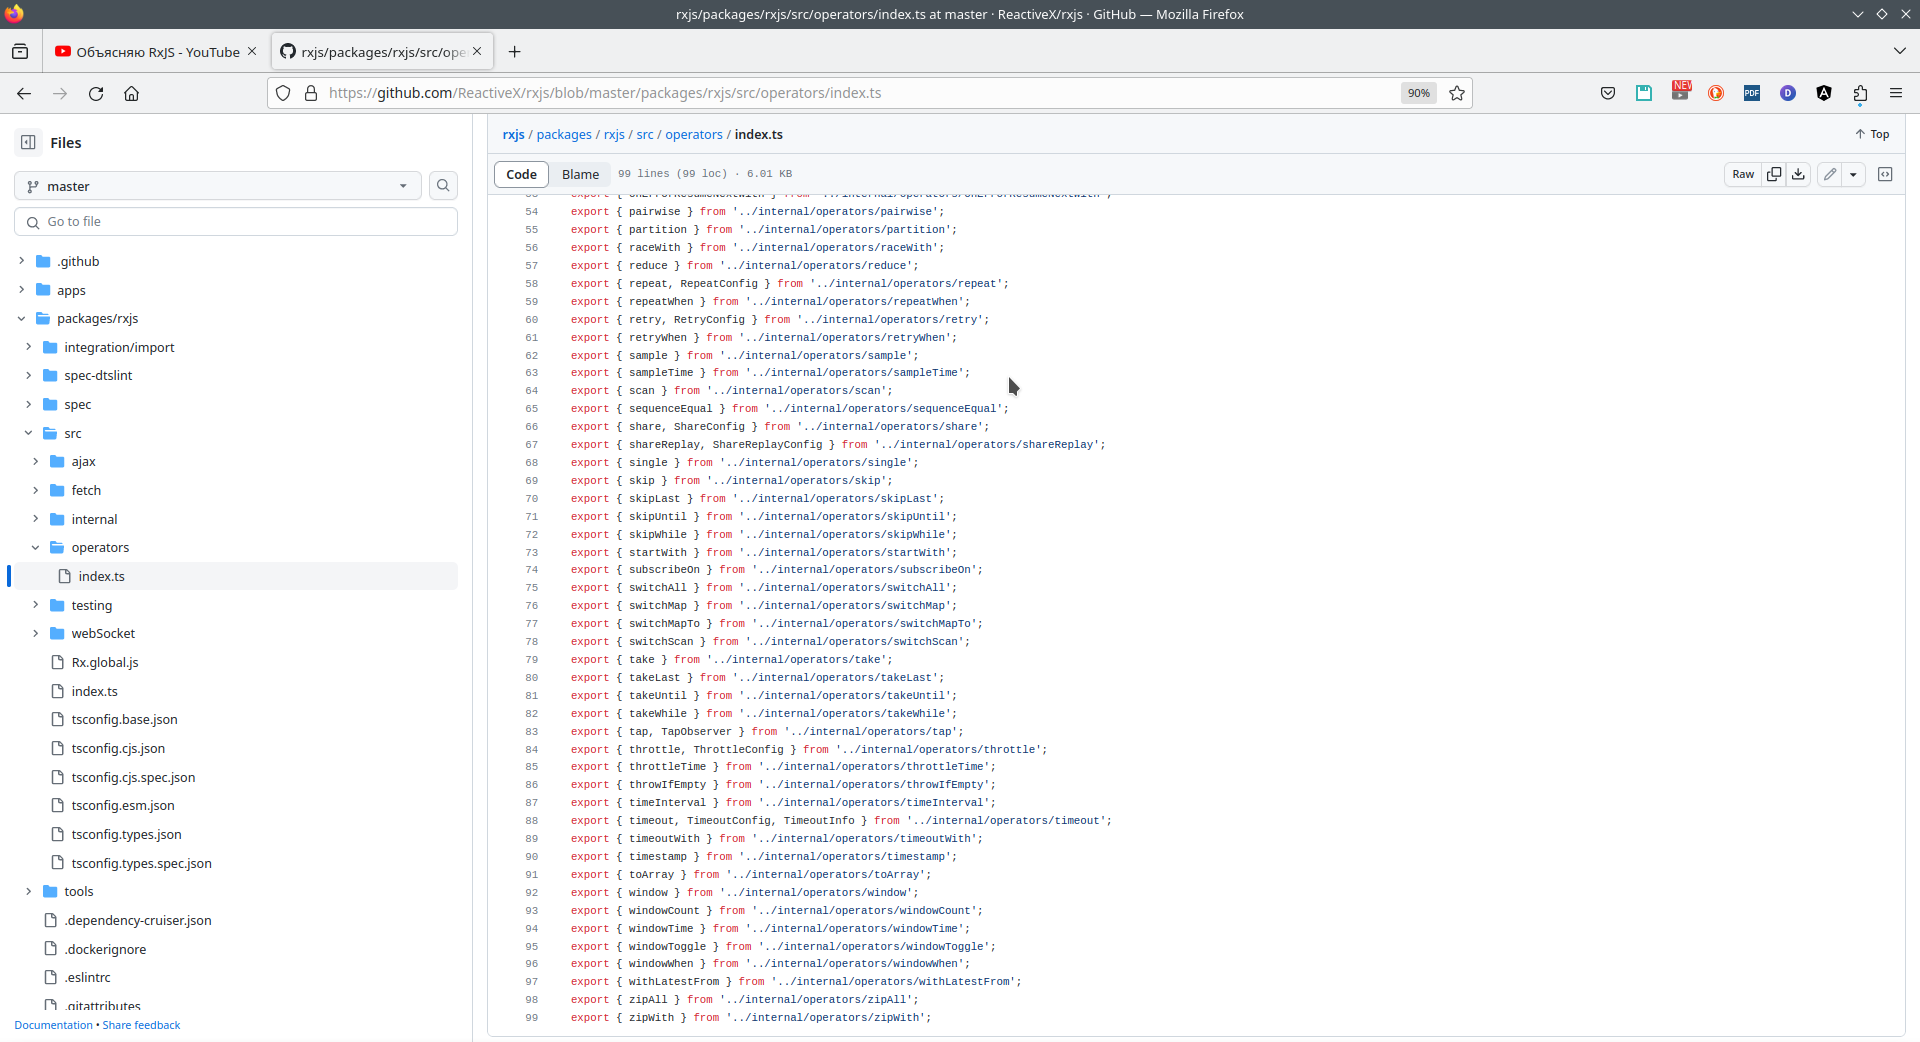This screenshot has height=1042, width=1920.
Task: Collapse the Files side panel
Action: click(28, 143)
